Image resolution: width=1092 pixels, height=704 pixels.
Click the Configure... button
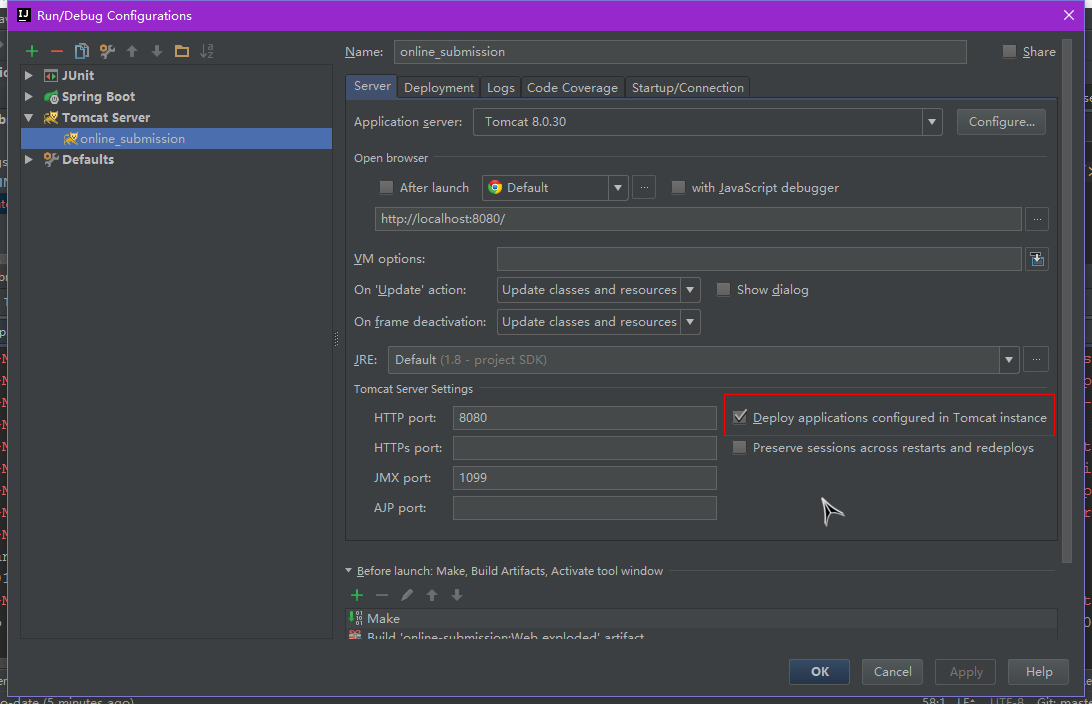click(x=1001, y=122)
